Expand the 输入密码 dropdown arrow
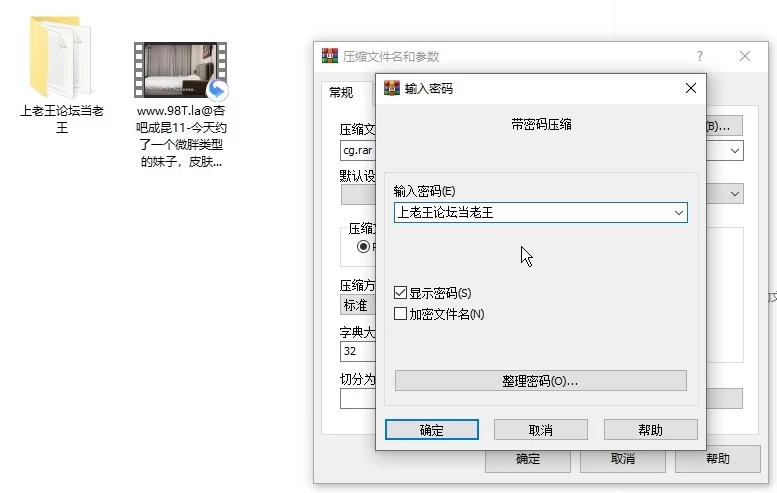 tap(679, 212)
